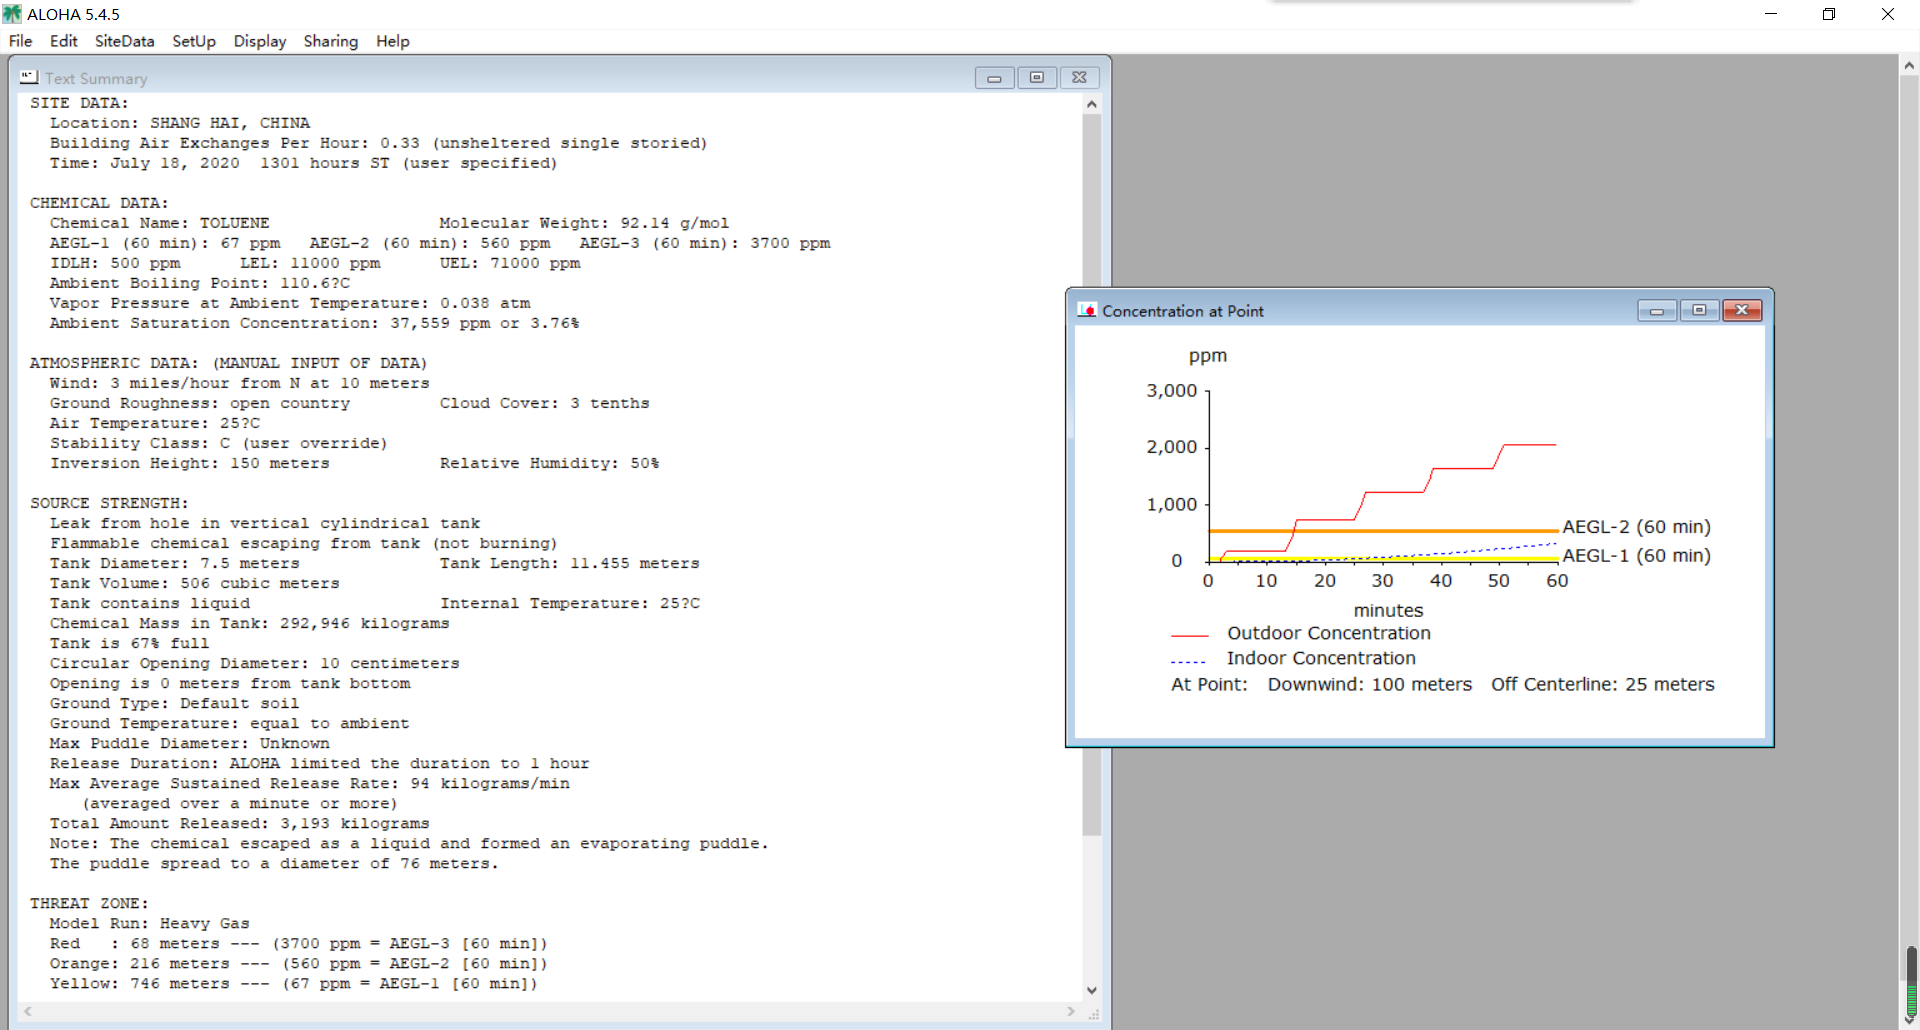This screenshot has width=1920, height=1030.
Task: Click 'Tank Diameter: 7.5 meters' text
Action: pyautogui.click(x=175, y=563)
